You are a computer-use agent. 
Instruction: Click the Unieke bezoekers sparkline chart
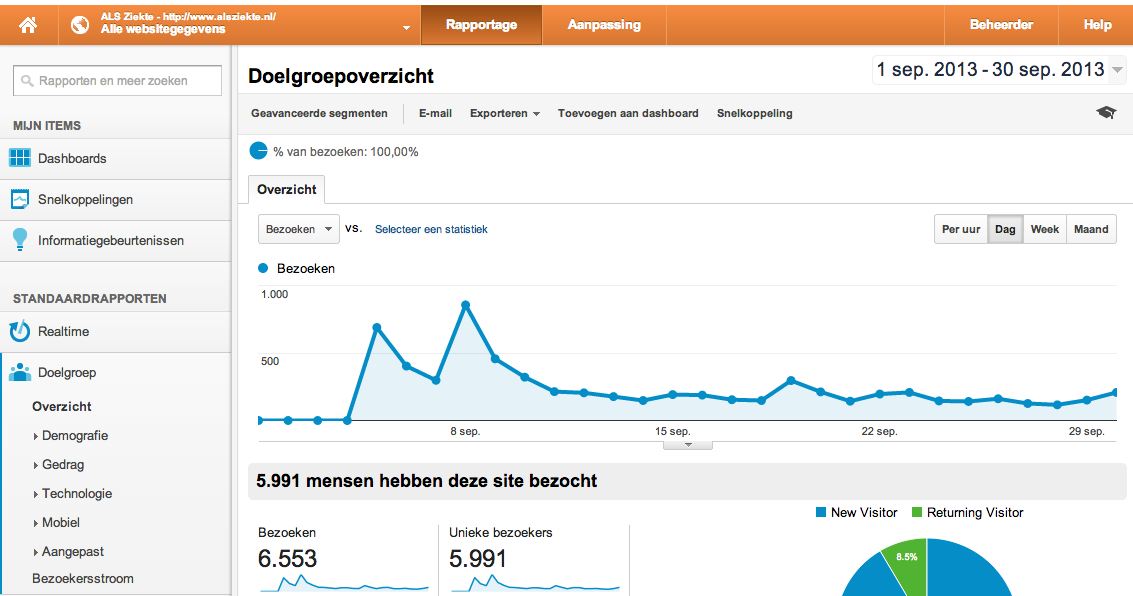click(x=535, y=584)
